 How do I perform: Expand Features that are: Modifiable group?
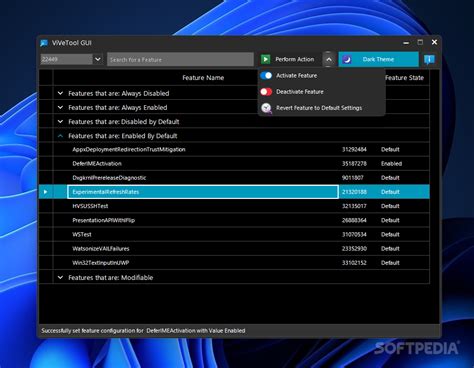pyautogui.click(x=60, y=277)
